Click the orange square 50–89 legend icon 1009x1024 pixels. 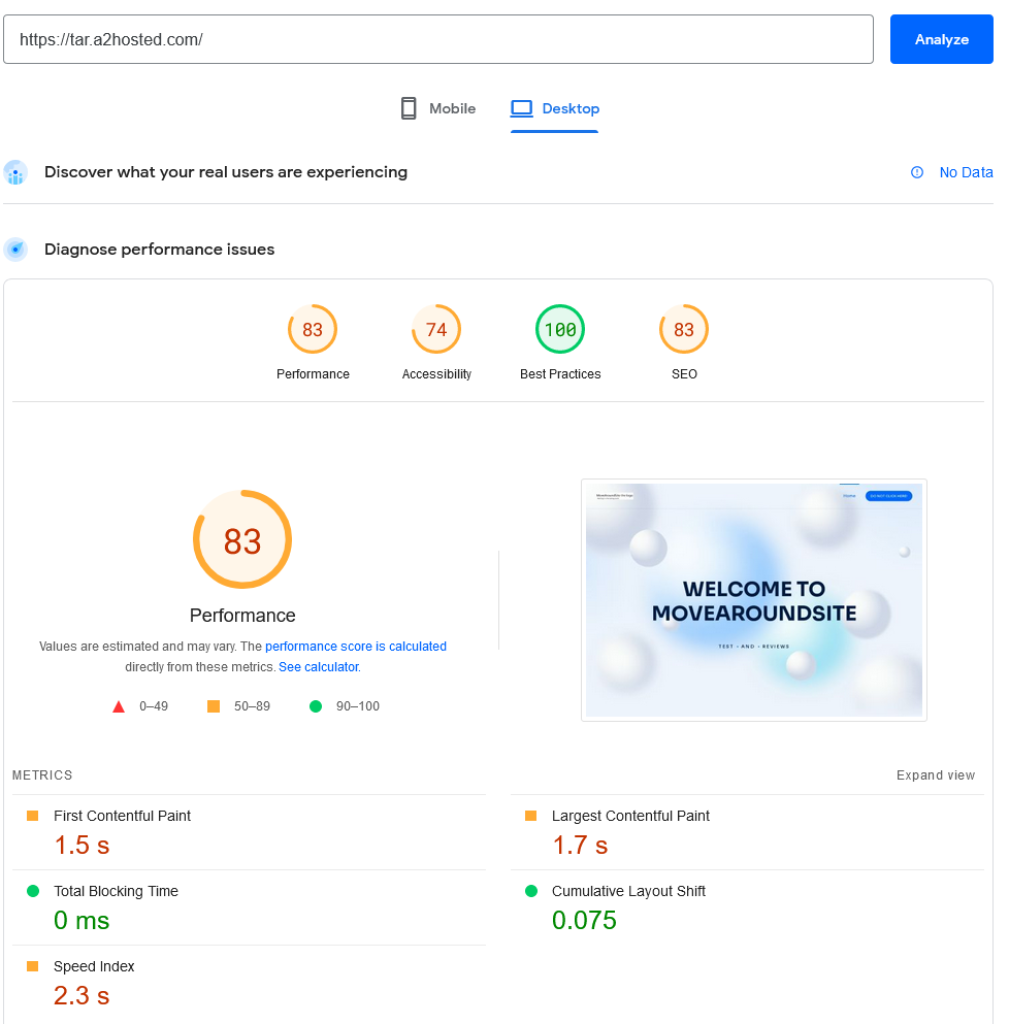click(214, 707)
